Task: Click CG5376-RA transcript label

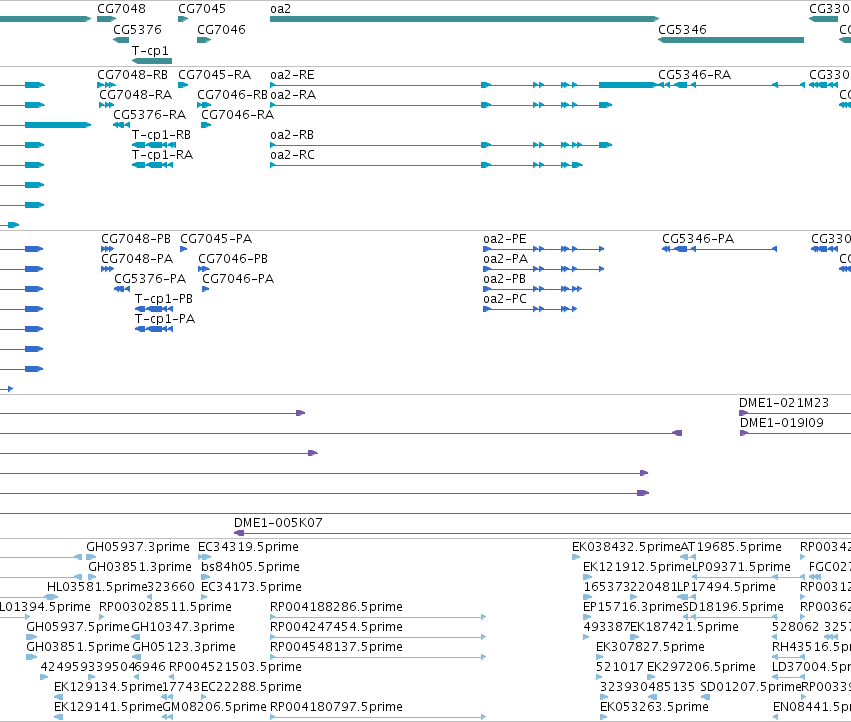Action: click(150, 115)
